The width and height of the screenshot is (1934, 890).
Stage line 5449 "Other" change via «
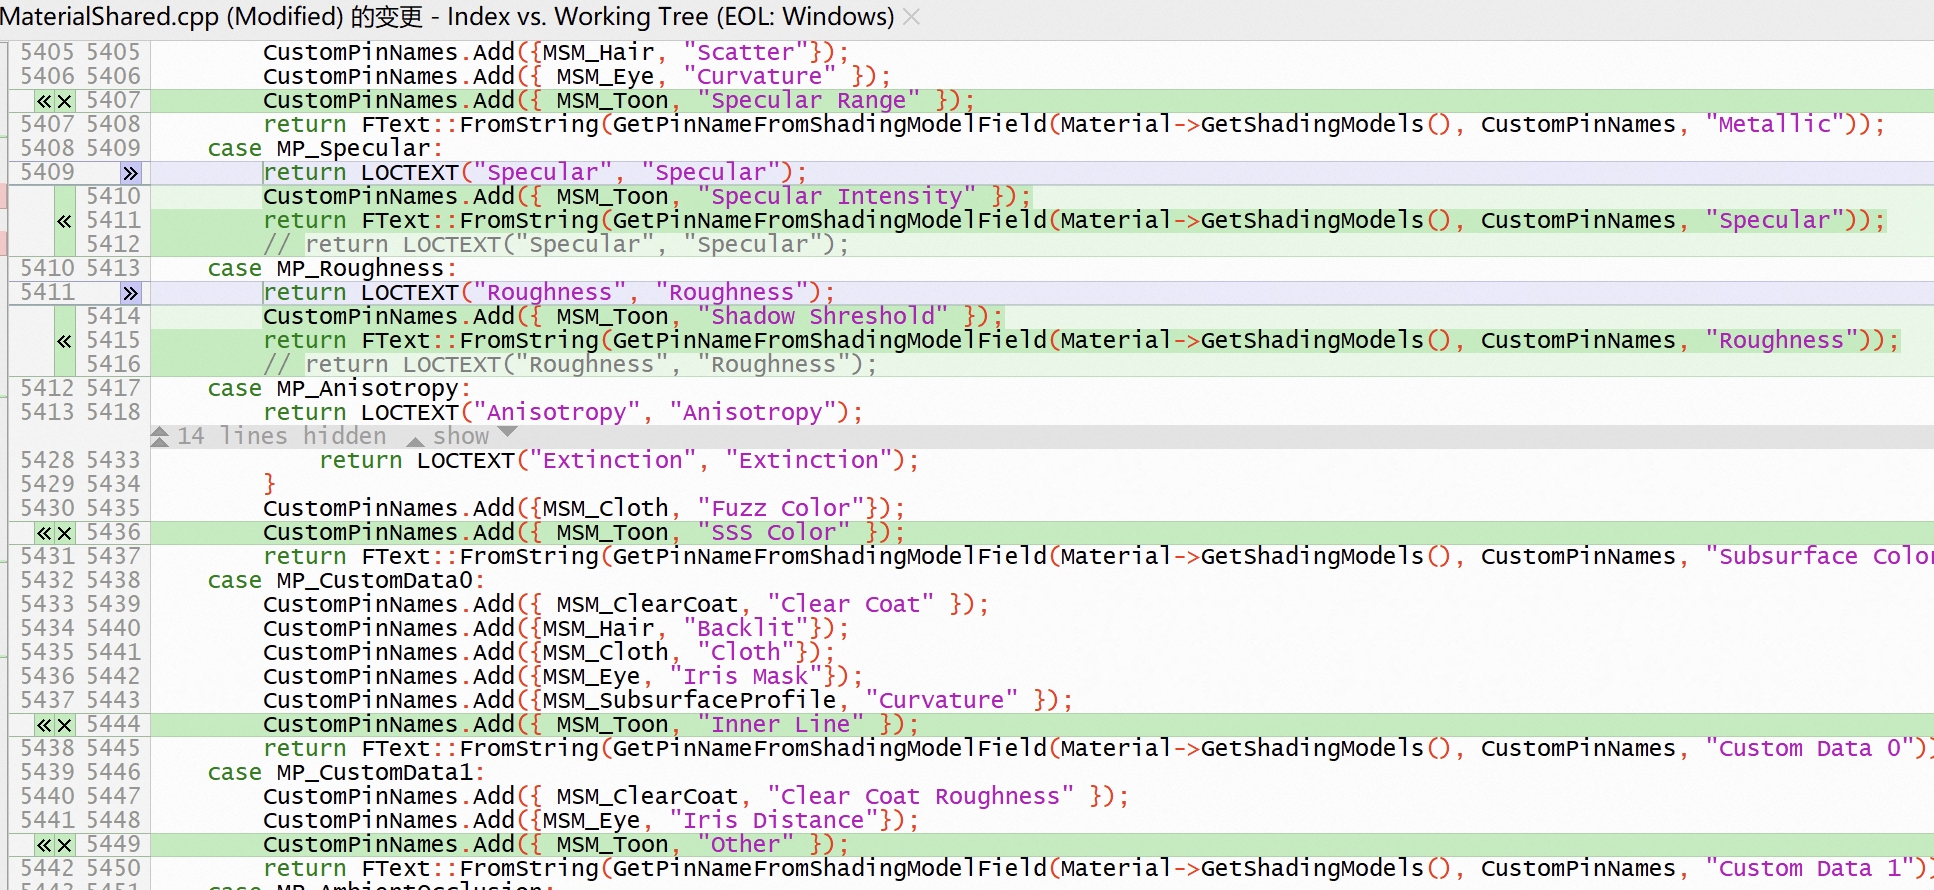tap(44, 845)
